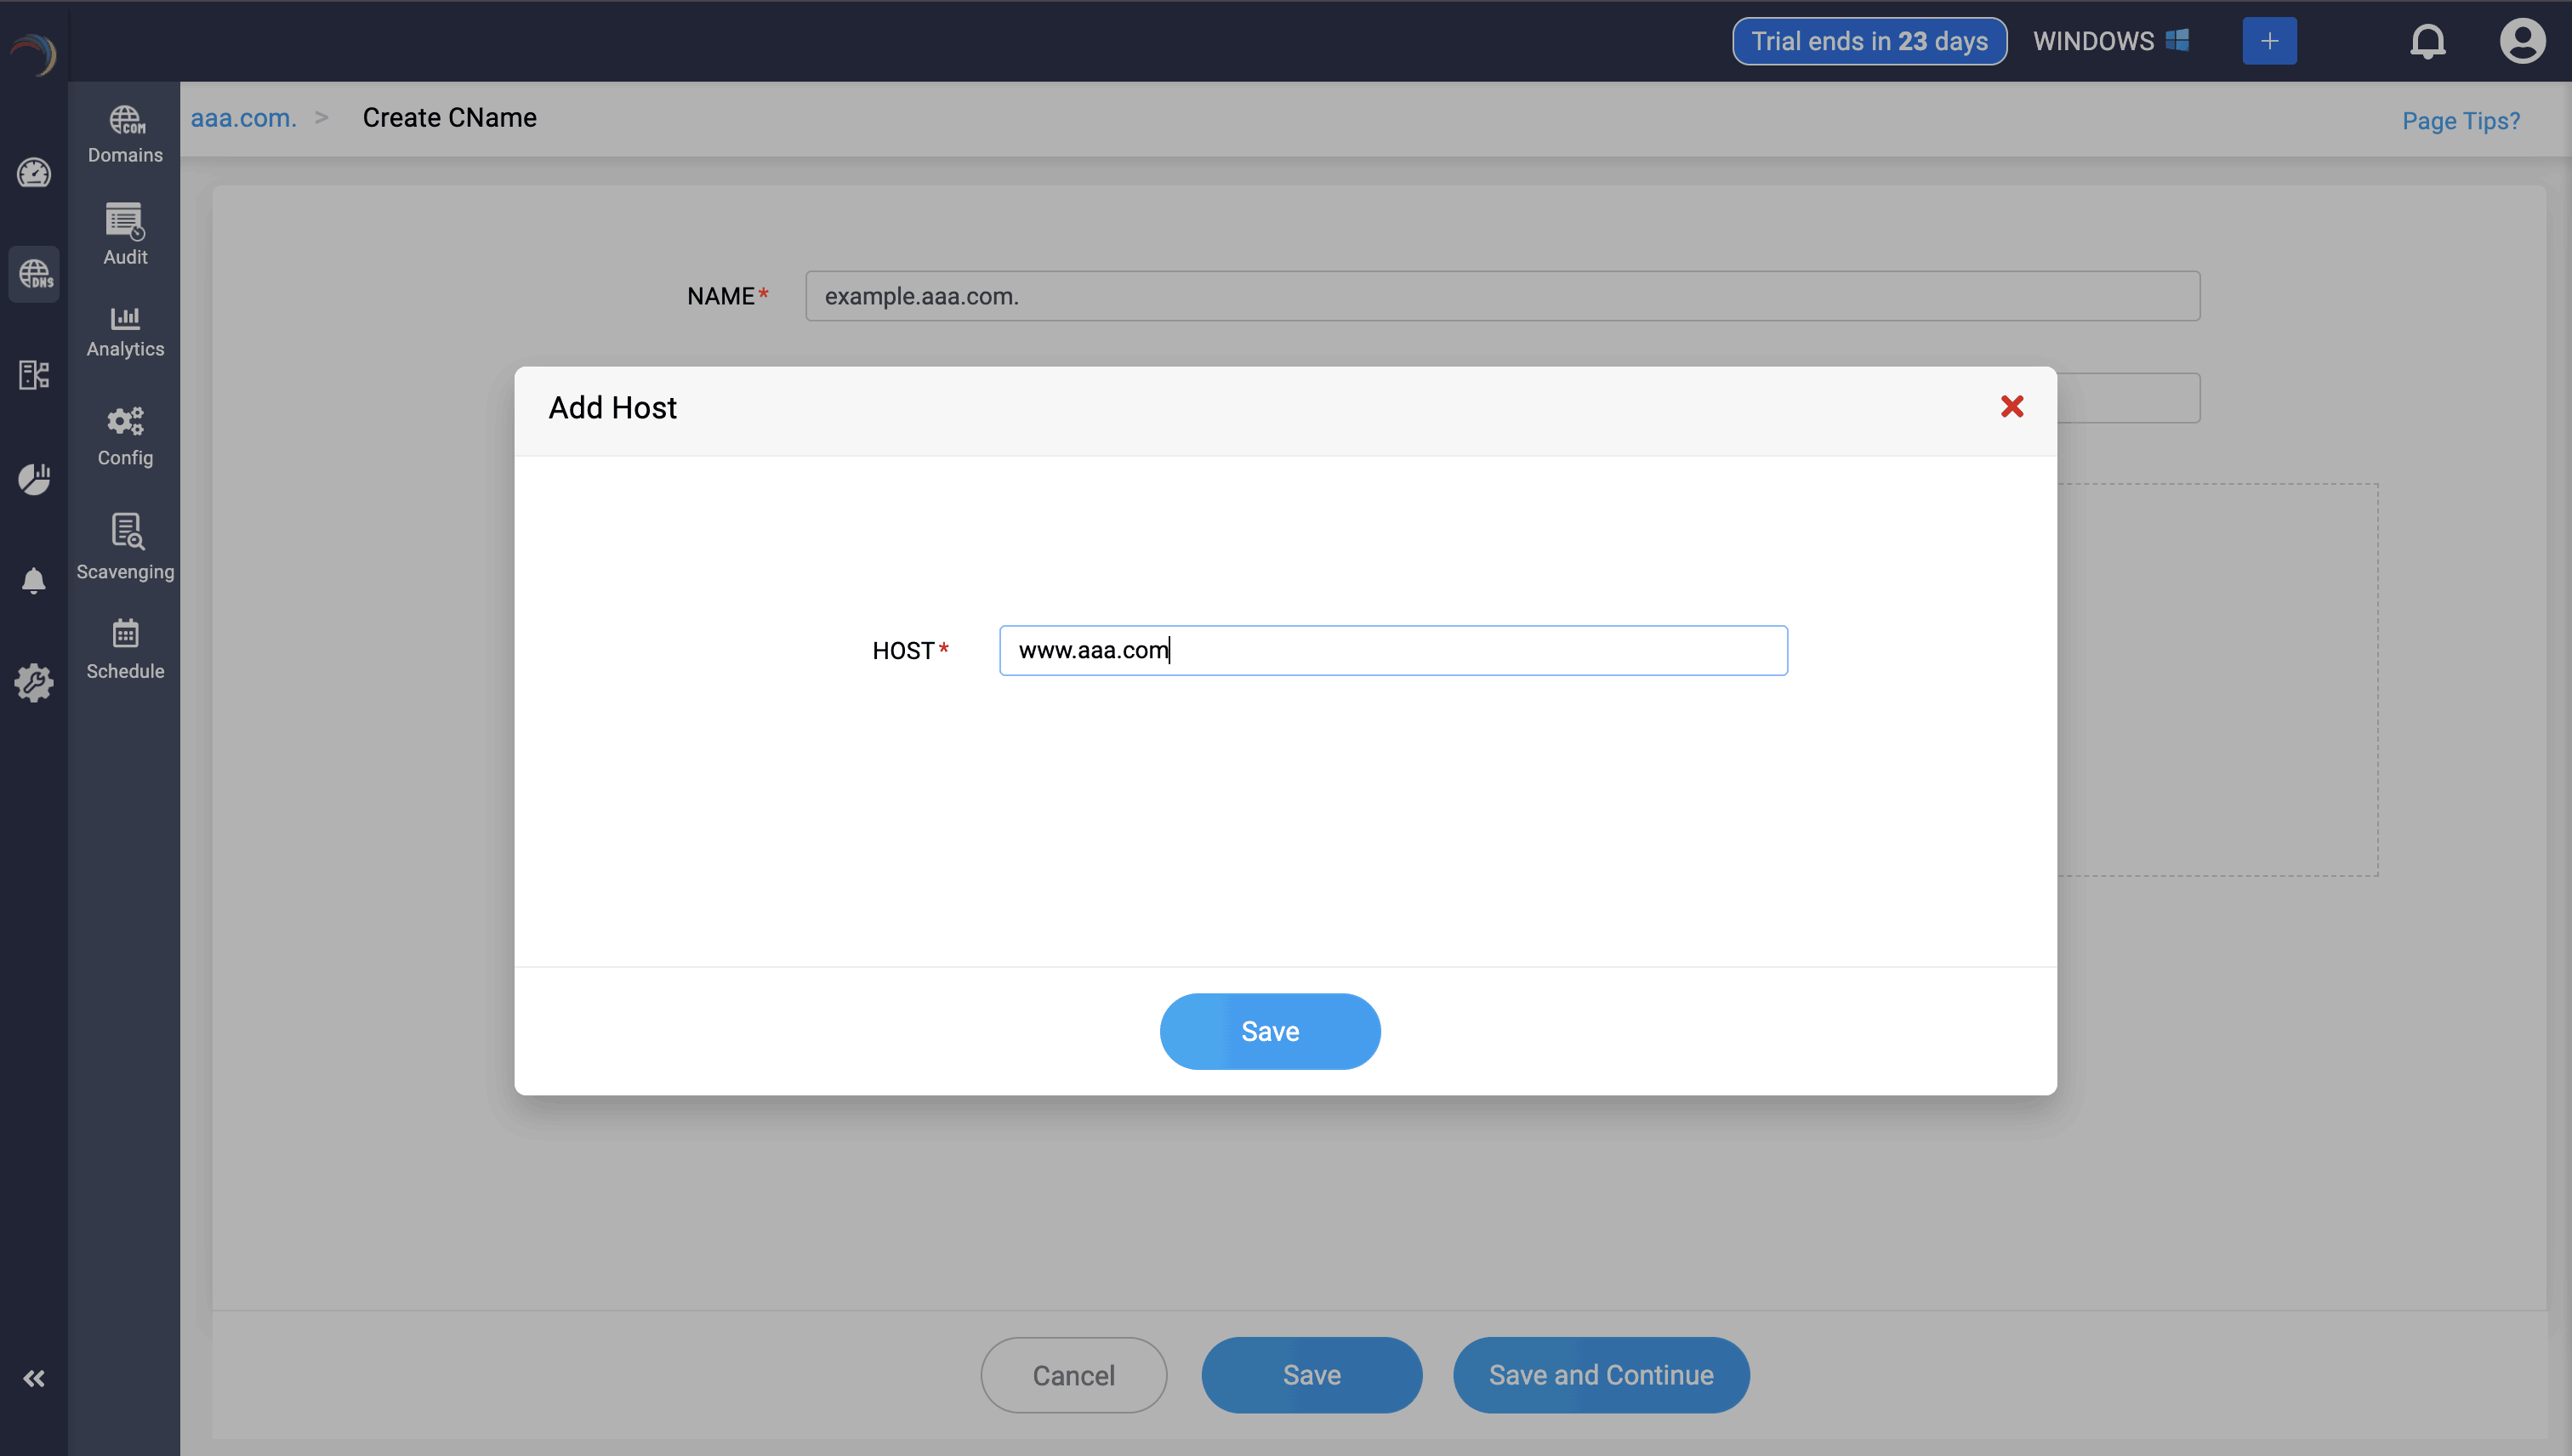Open the user profile avatar
The height and width of the screenshot is (1456, 2572).
[x=2522, y=41]
